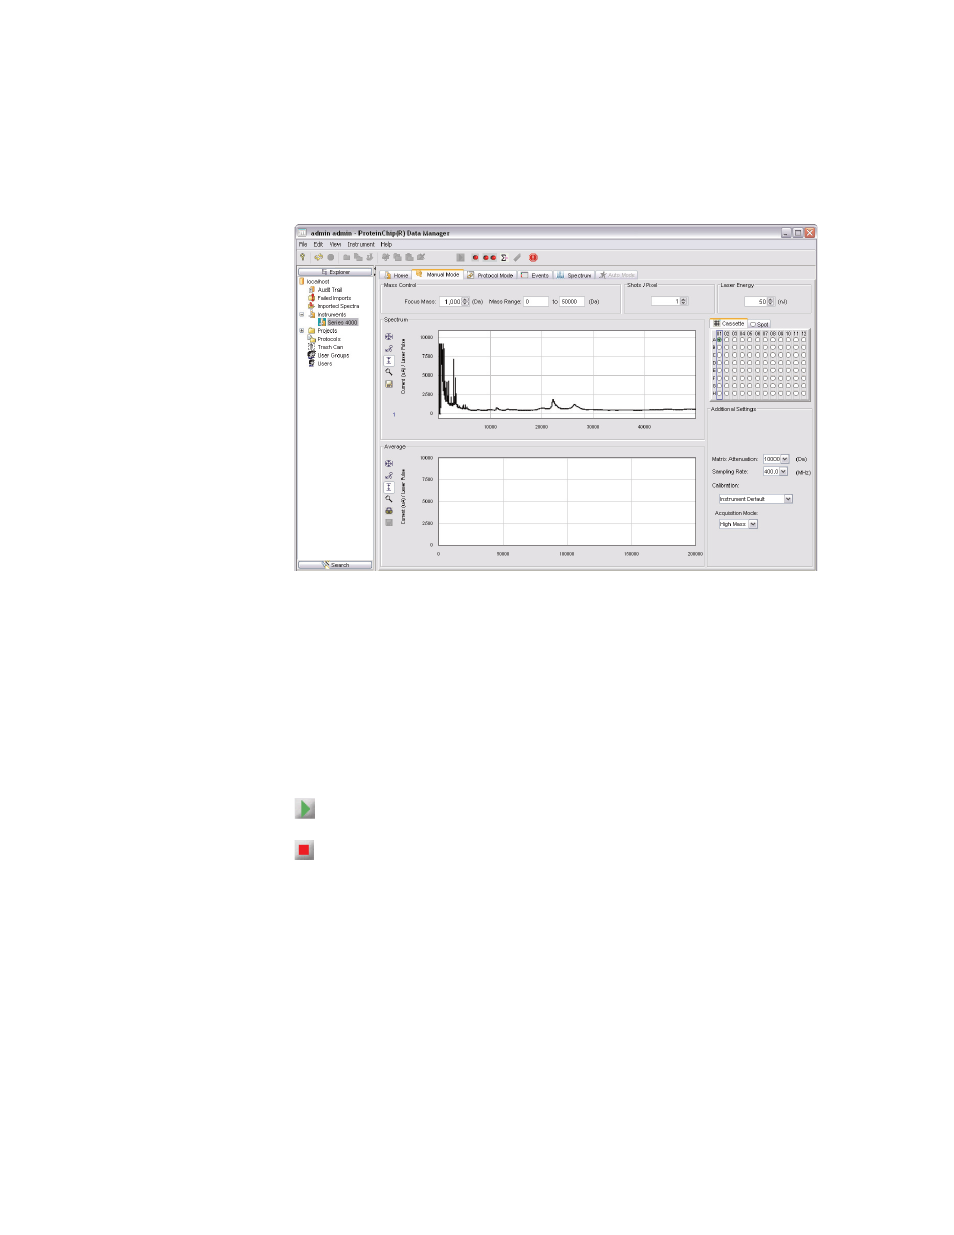This screenshot has height=1235, width=954.
Task: Click the Mass Range end field 50000
Action: [x=571, y=301]
